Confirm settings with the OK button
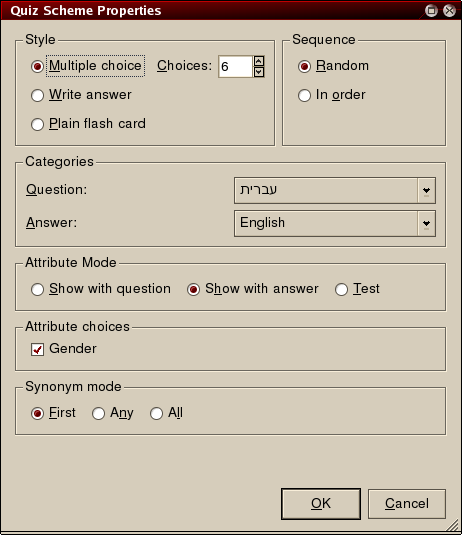 pyautogui.click(x=321, y=504)
